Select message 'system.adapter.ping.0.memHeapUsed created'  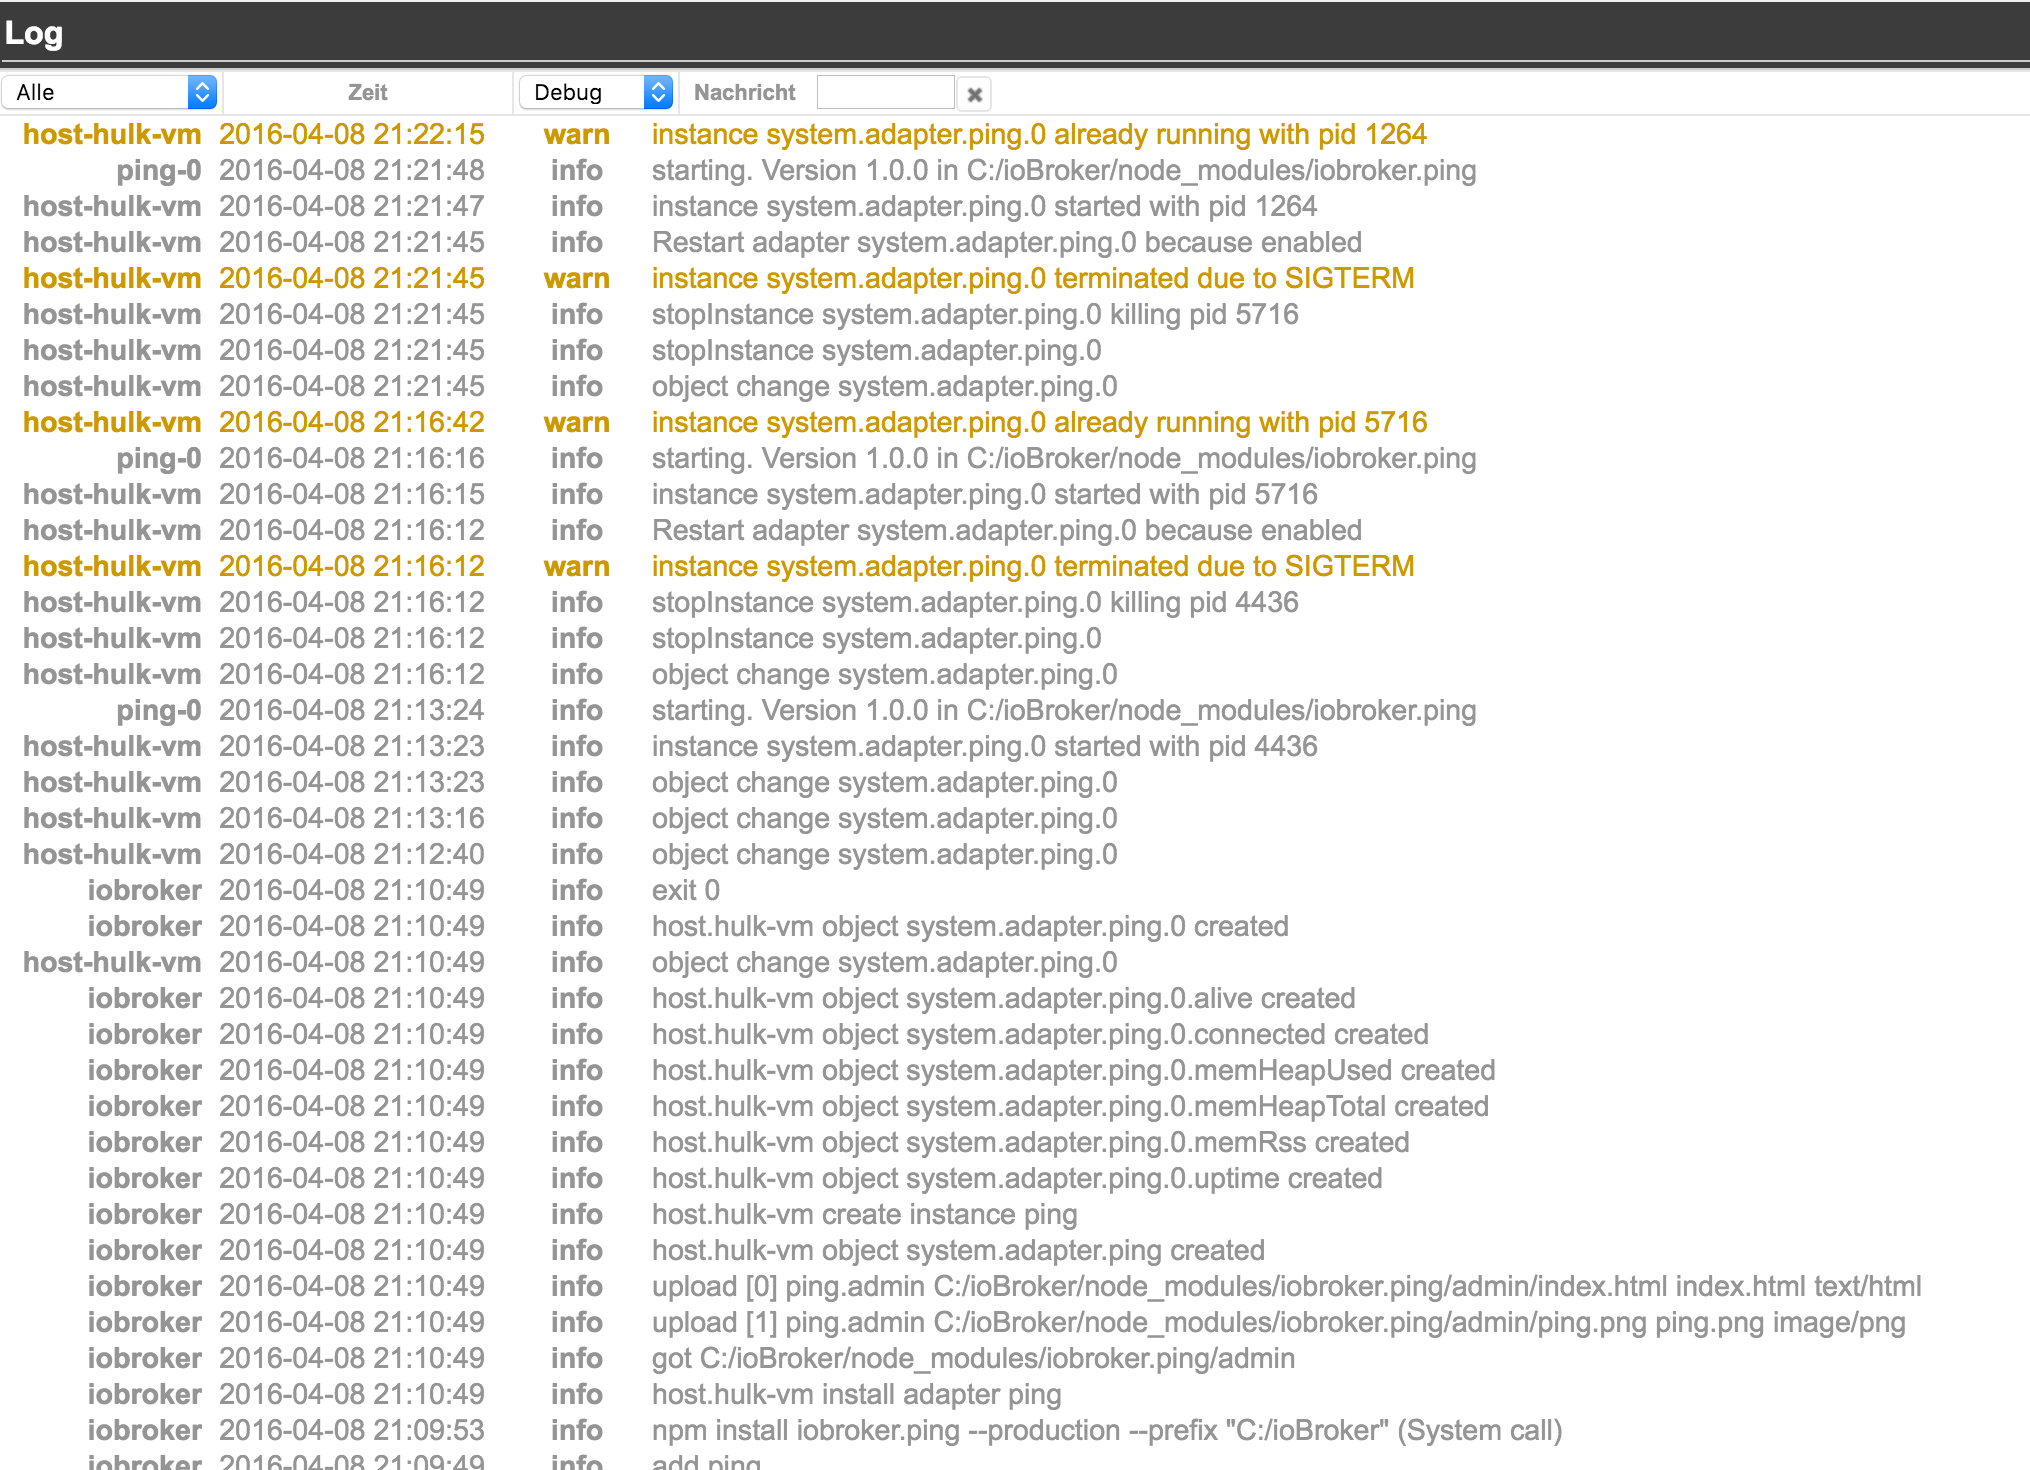pyautogui.click(x=1073, y=1070)
